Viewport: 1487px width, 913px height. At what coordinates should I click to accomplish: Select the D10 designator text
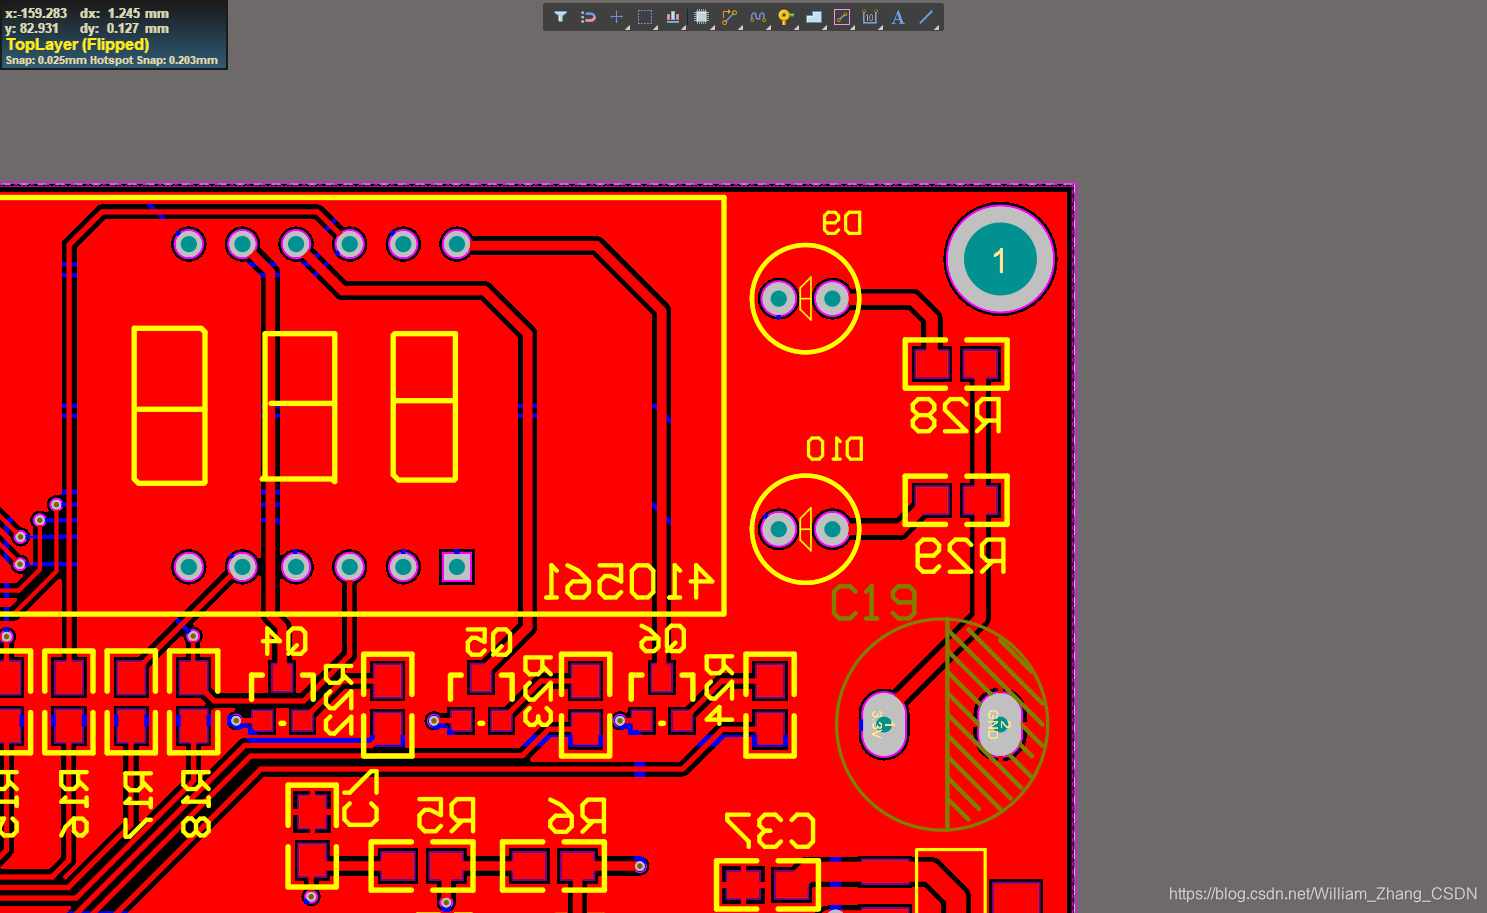point(835,449)
